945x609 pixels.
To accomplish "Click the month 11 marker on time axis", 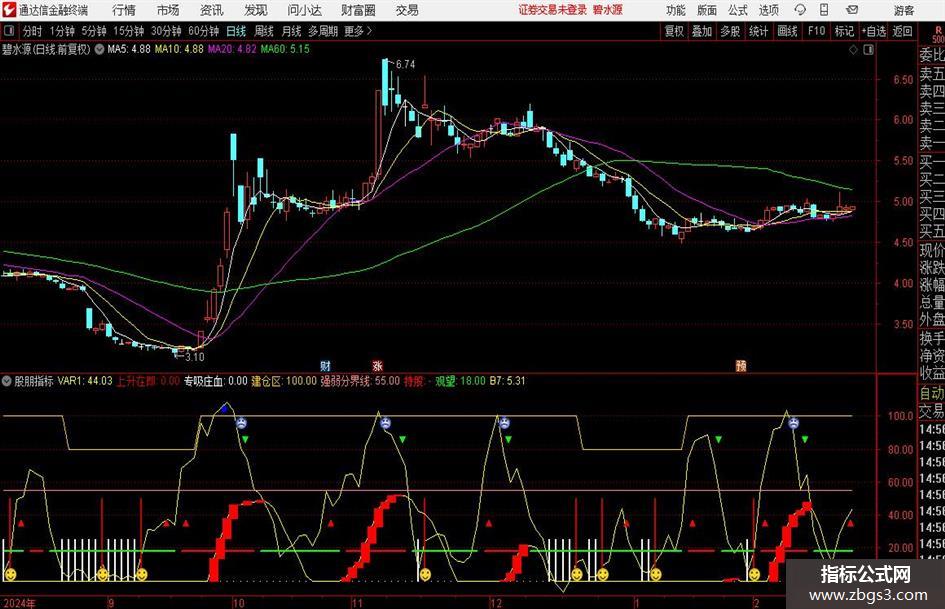I will pyautogui.click(x=358, y=602).
